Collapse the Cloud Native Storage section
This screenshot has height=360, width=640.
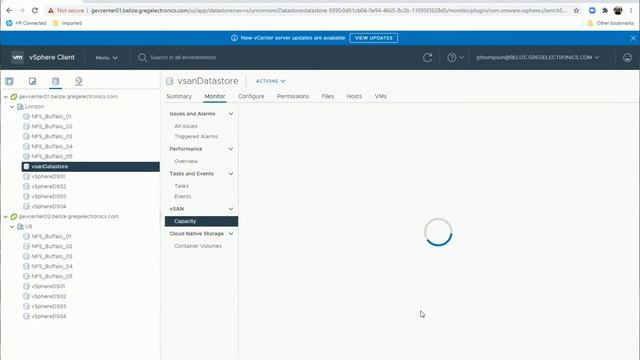231,233
